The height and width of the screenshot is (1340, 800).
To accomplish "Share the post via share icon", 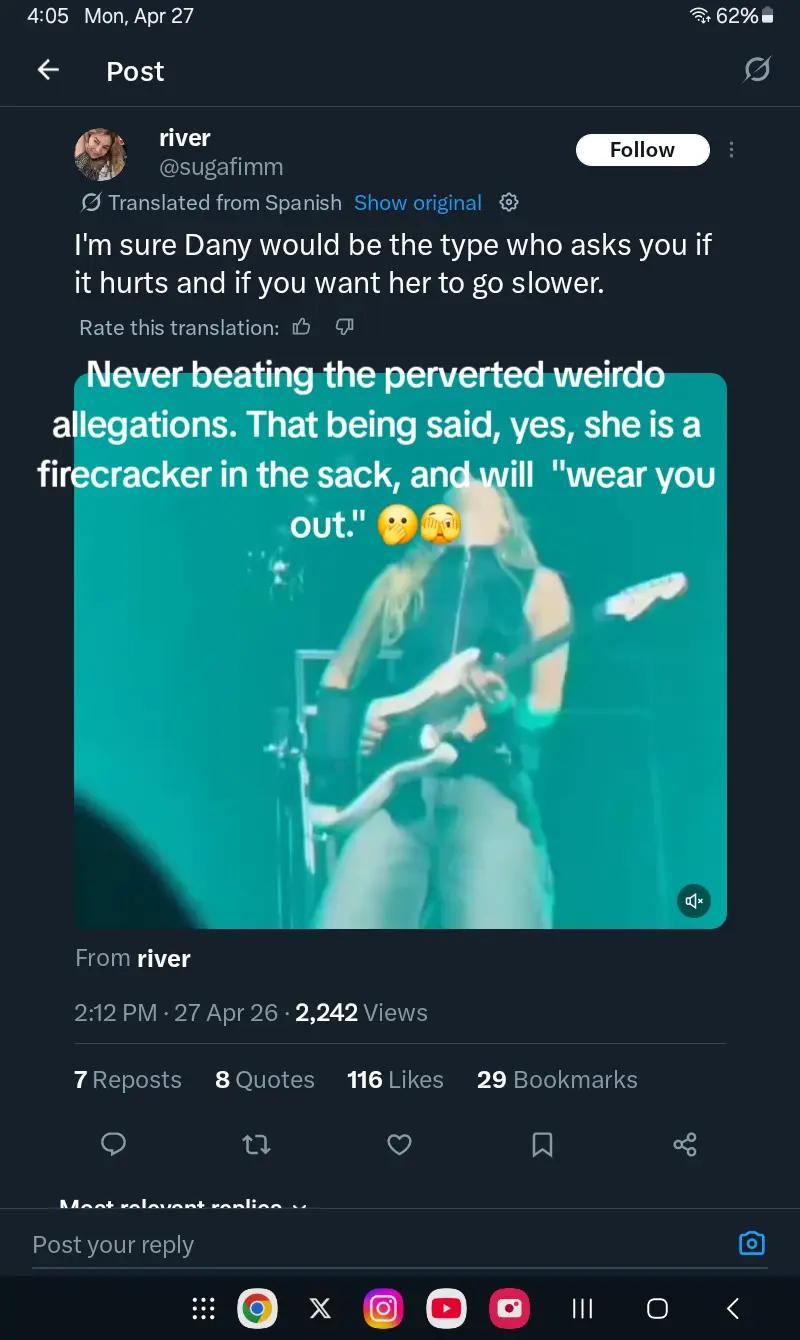I will click(x=685, y=1144).
